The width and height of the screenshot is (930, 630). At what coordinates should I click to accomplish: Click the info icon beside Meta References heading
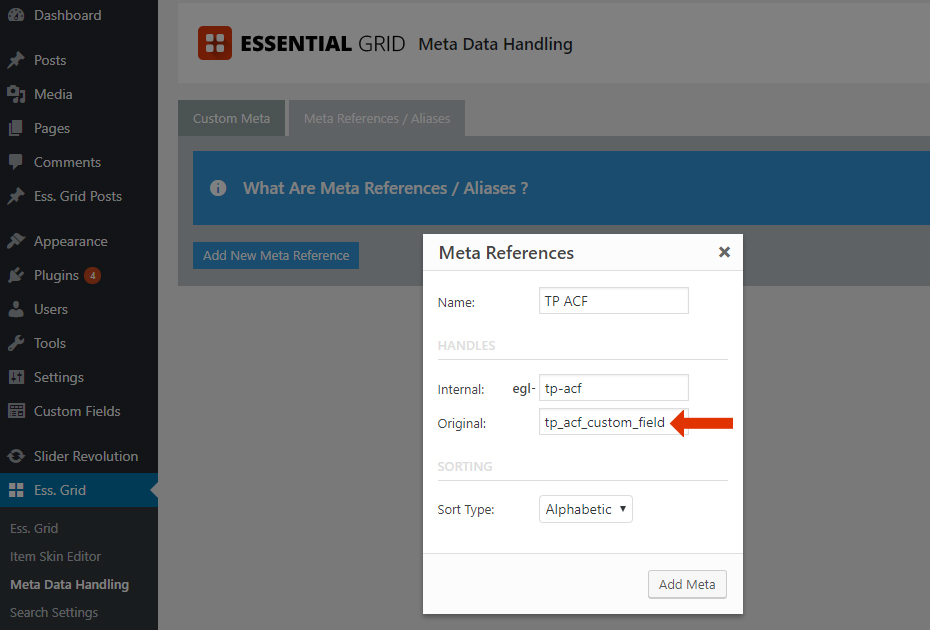[x=218, y=188]
